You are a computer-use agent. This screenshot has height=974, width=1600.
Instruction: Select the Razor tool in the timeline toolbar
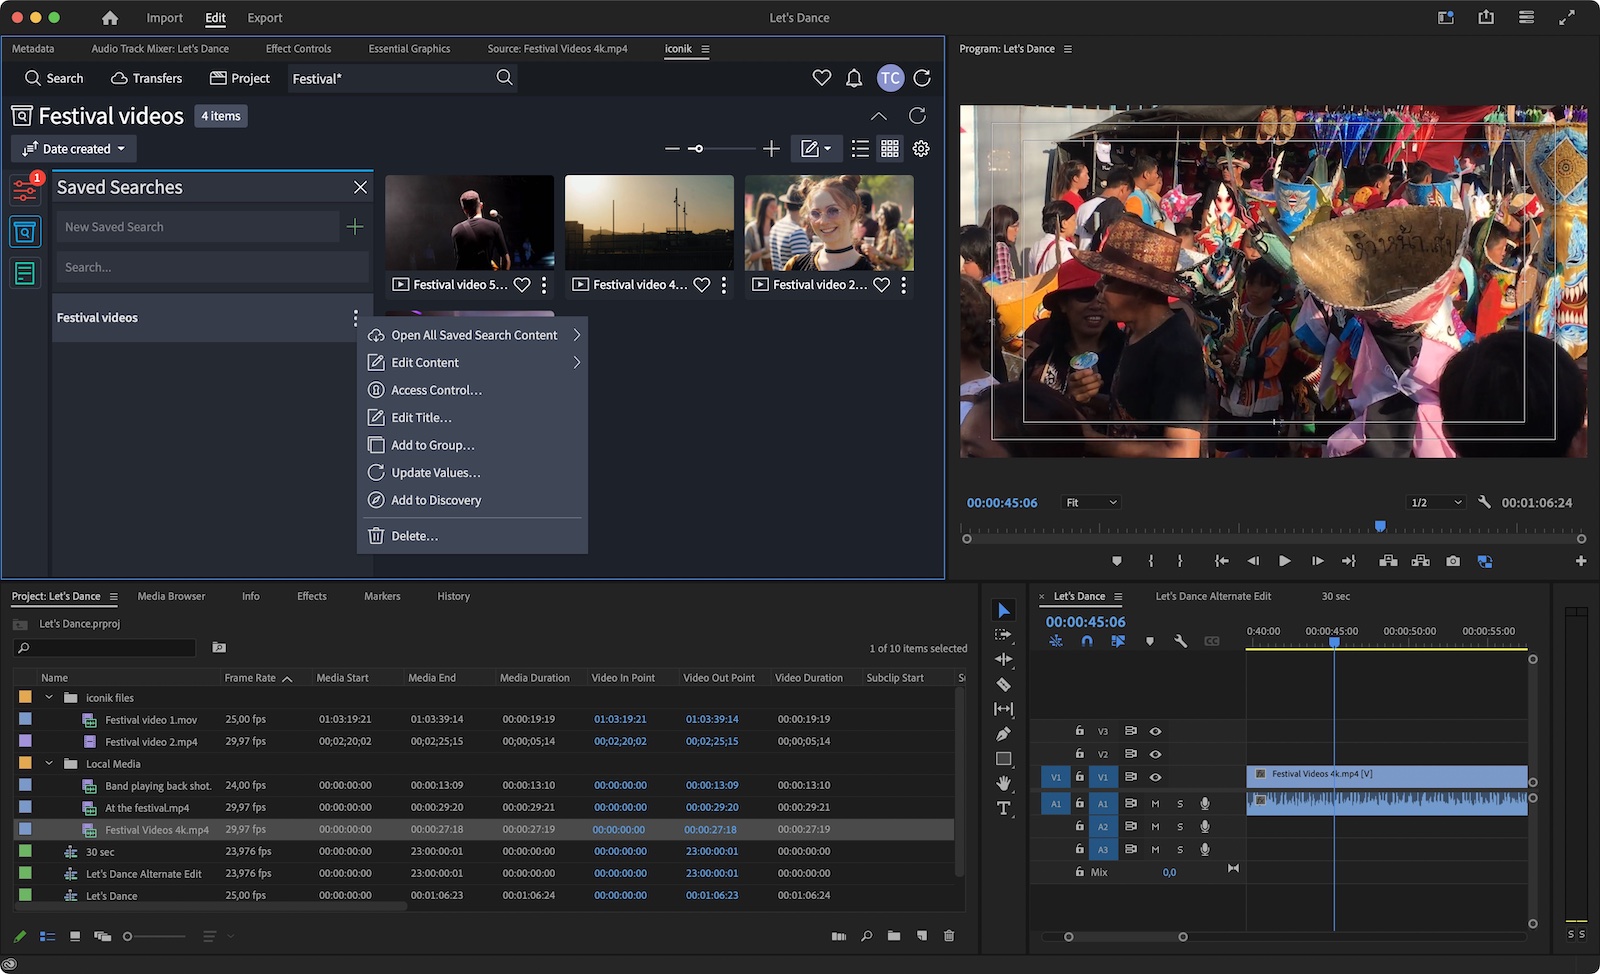(1004, 684)
